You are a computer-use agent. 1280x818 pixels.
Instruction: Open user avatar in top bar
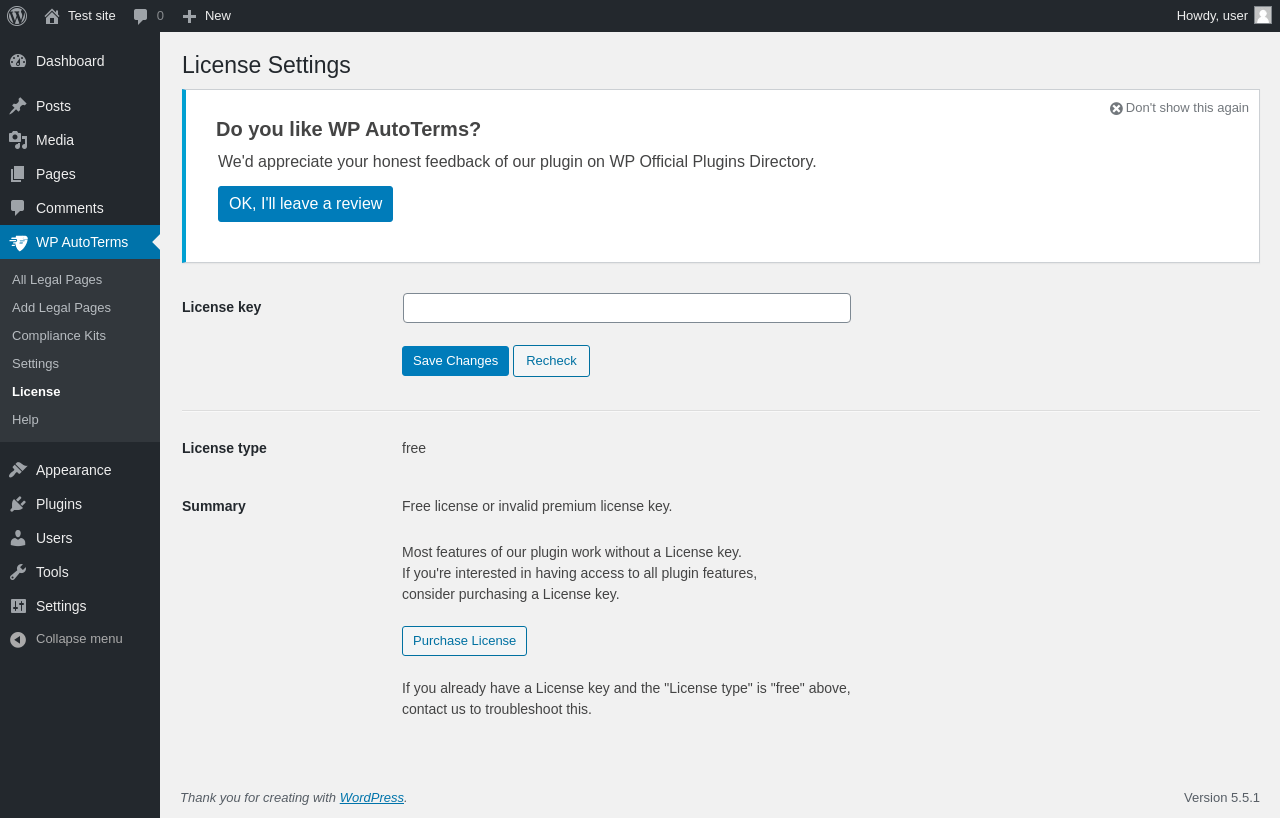click(x=1263, y=15)
